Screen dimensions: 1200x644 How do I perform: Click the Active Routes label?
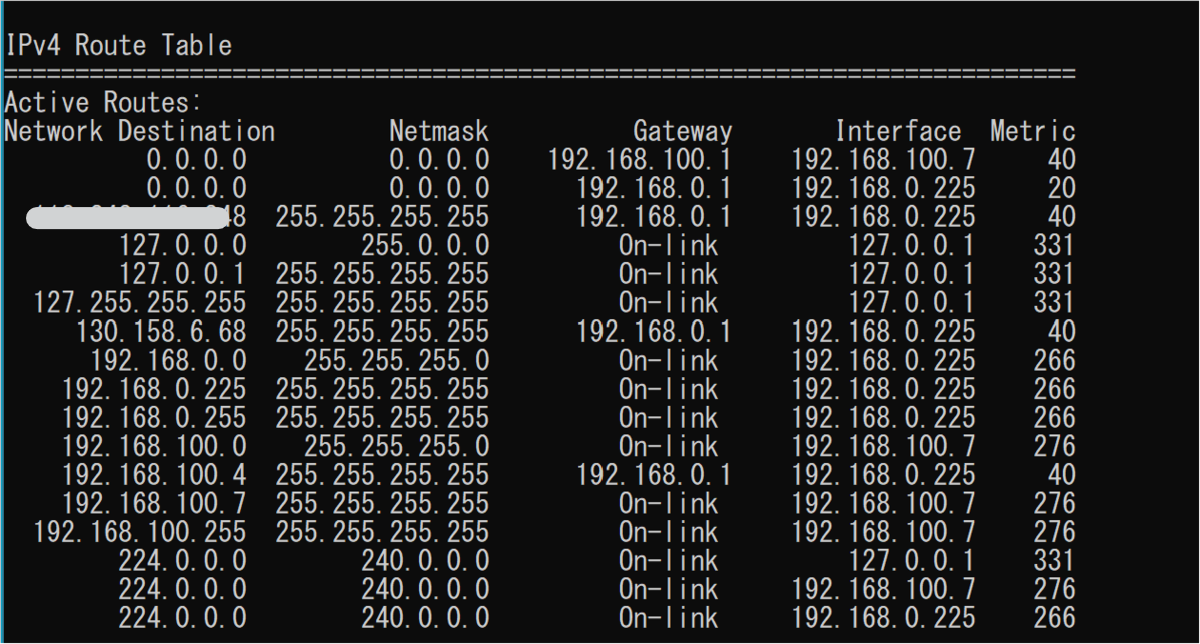pyautogui.click(x=104, y=102)
